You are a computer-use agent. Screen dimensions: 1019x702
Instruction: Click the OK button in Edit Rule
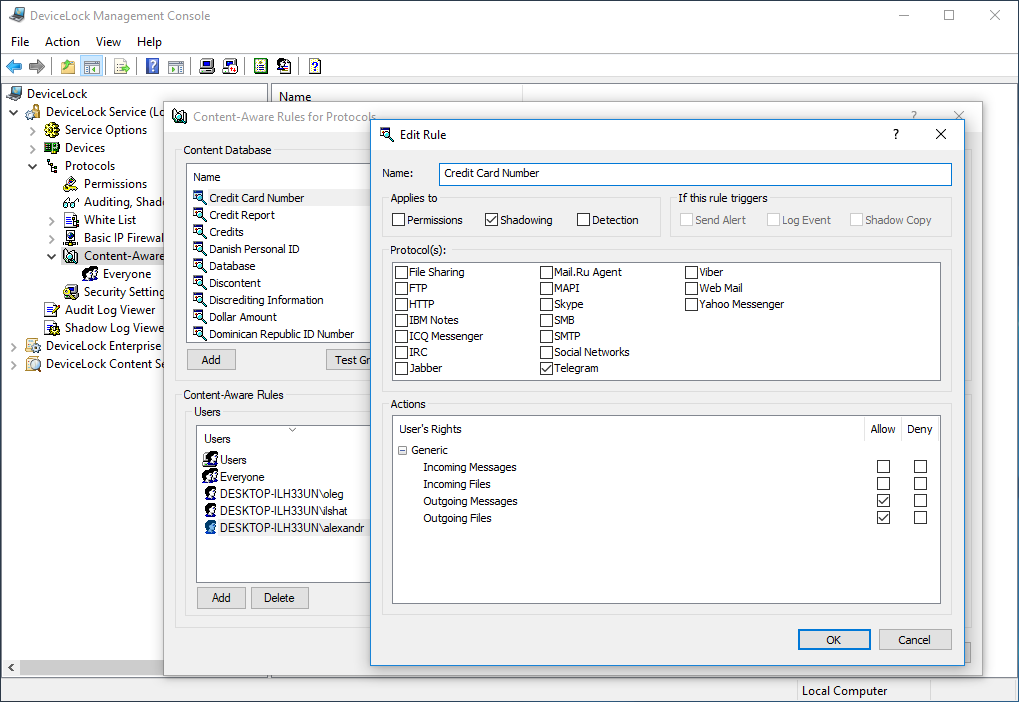[833, 640]
